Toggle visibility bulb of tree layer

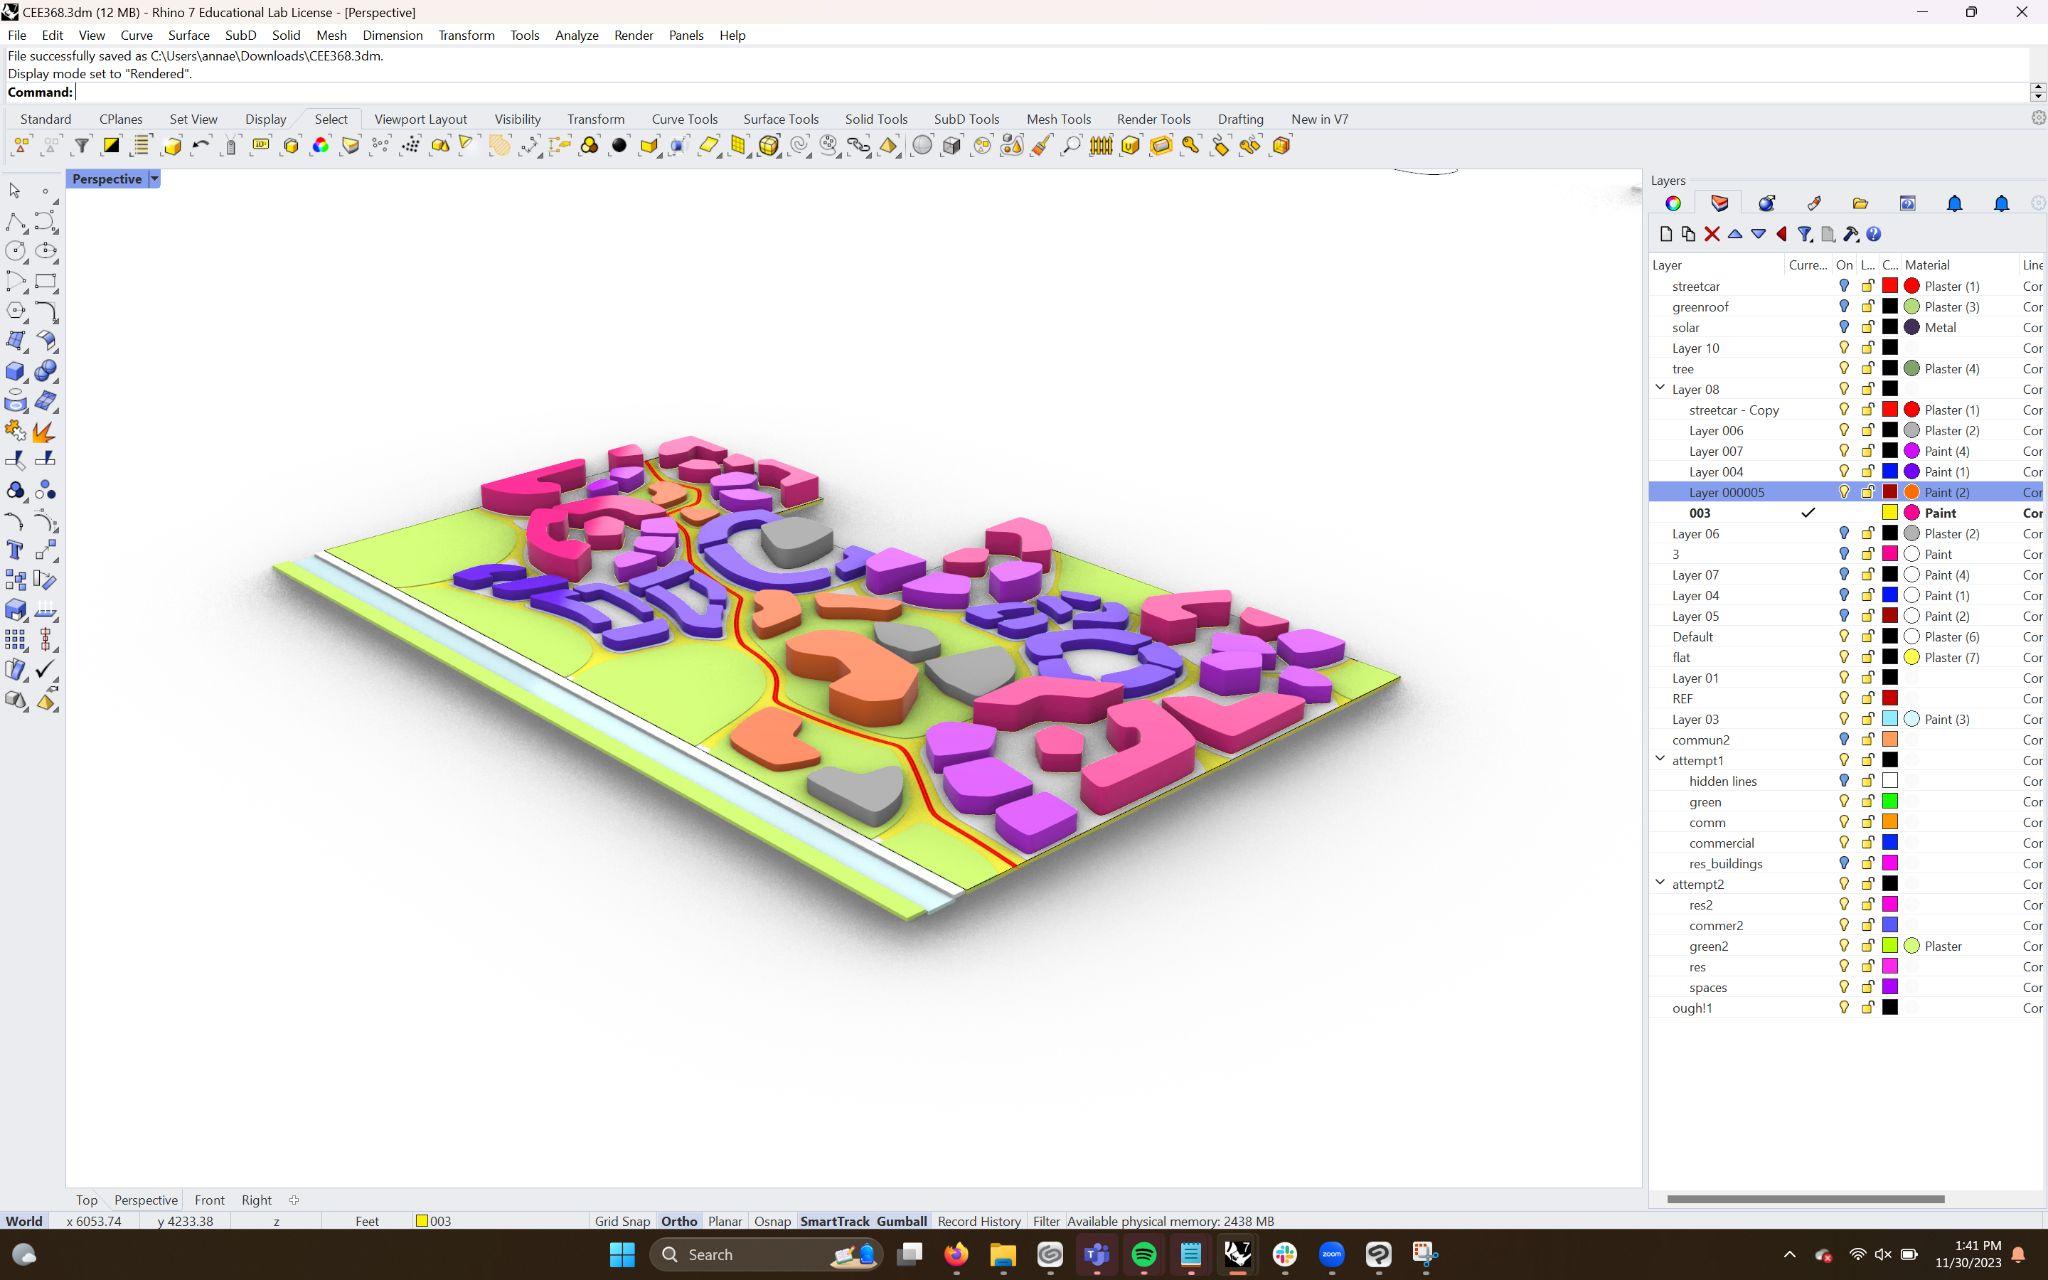[x=1844, y=369]
